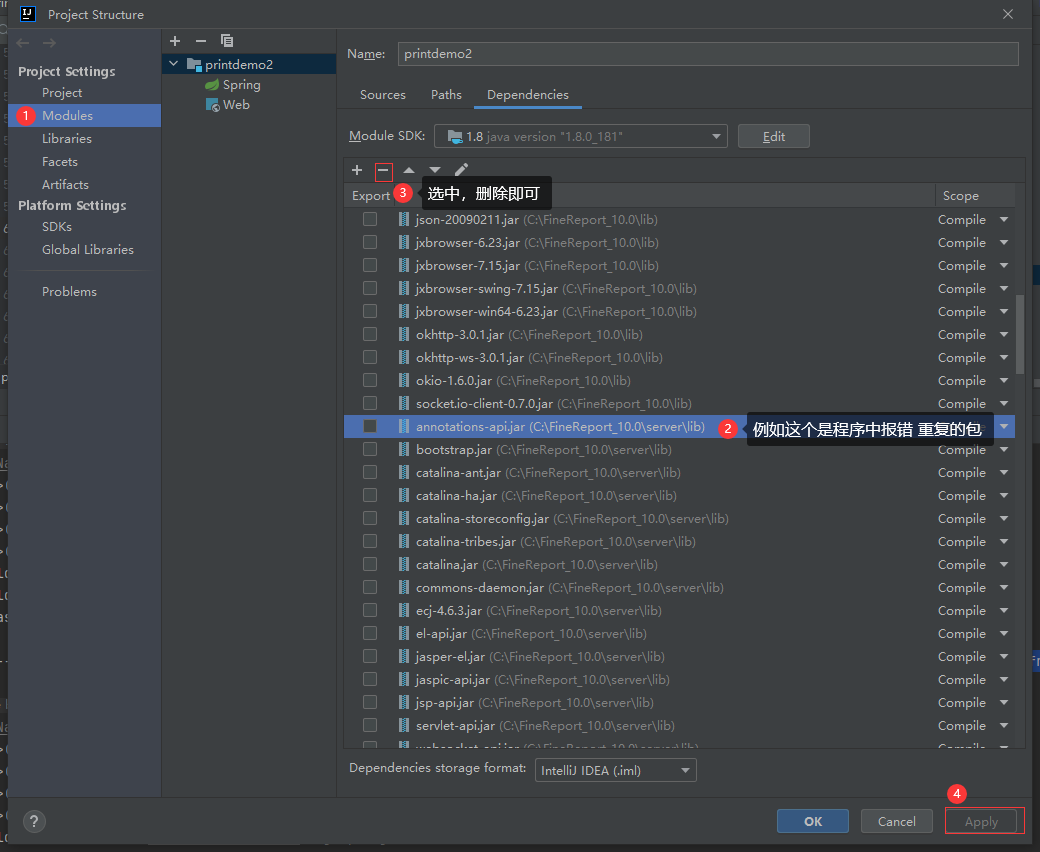Collapse the printdemo2 module tree node
Viewport: 1040px width, 852px height.
click(174, 64)
